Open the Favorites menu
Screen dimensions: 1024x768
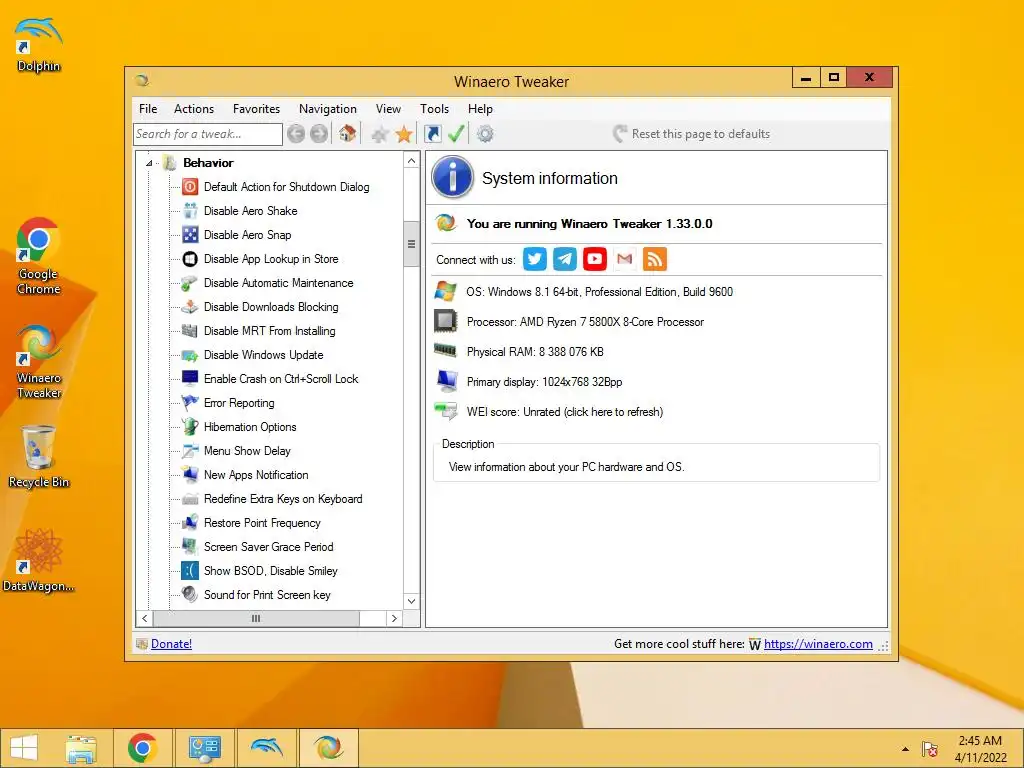coord(256,109)
